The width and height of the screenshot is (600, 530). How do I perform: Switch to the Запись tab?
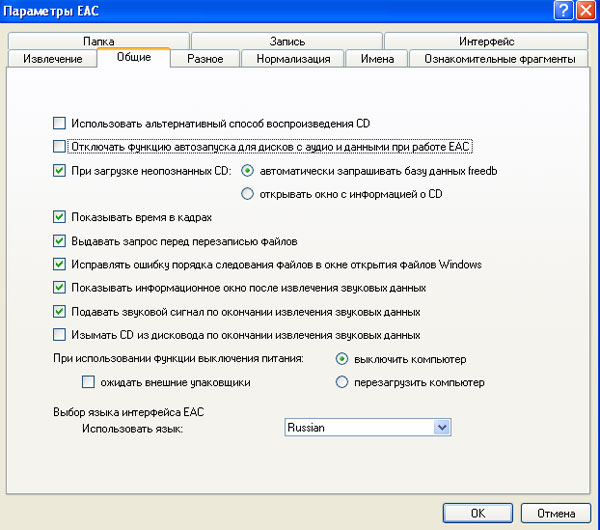click(287, 42)
